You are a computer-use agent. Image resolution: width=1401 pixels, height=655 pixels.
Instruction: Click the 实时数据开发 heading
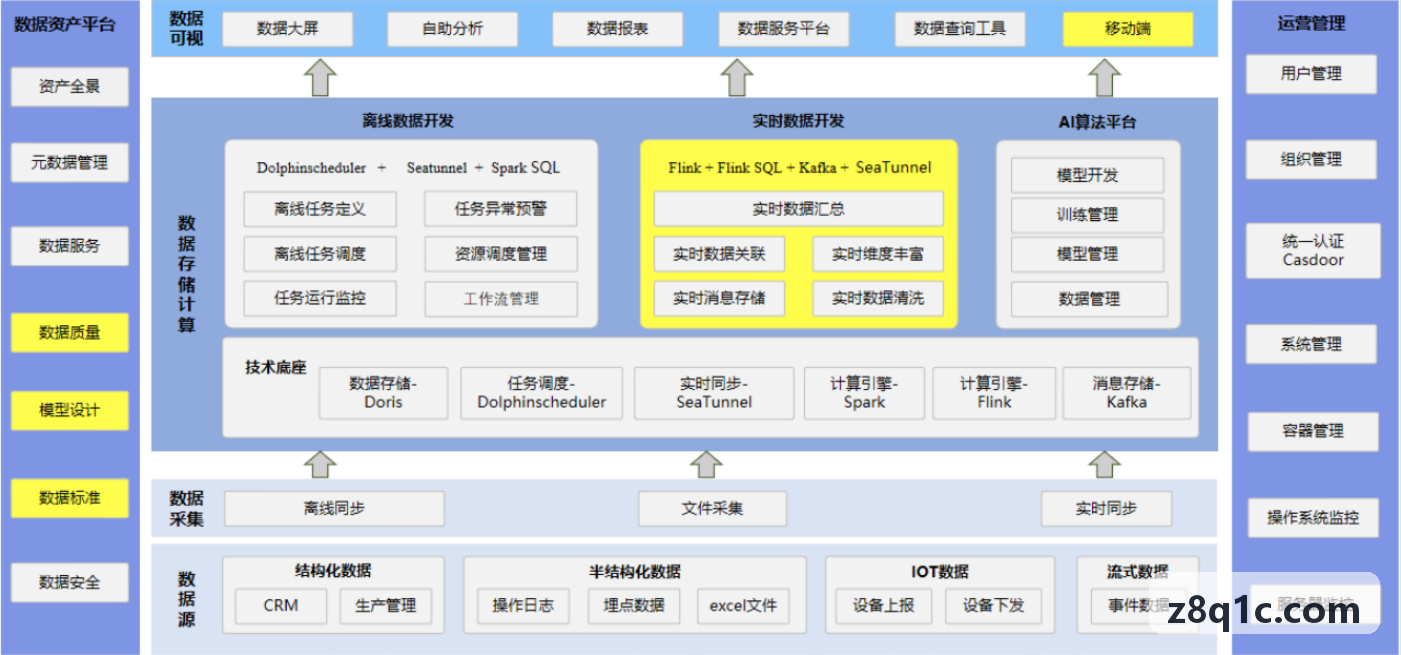798,121
